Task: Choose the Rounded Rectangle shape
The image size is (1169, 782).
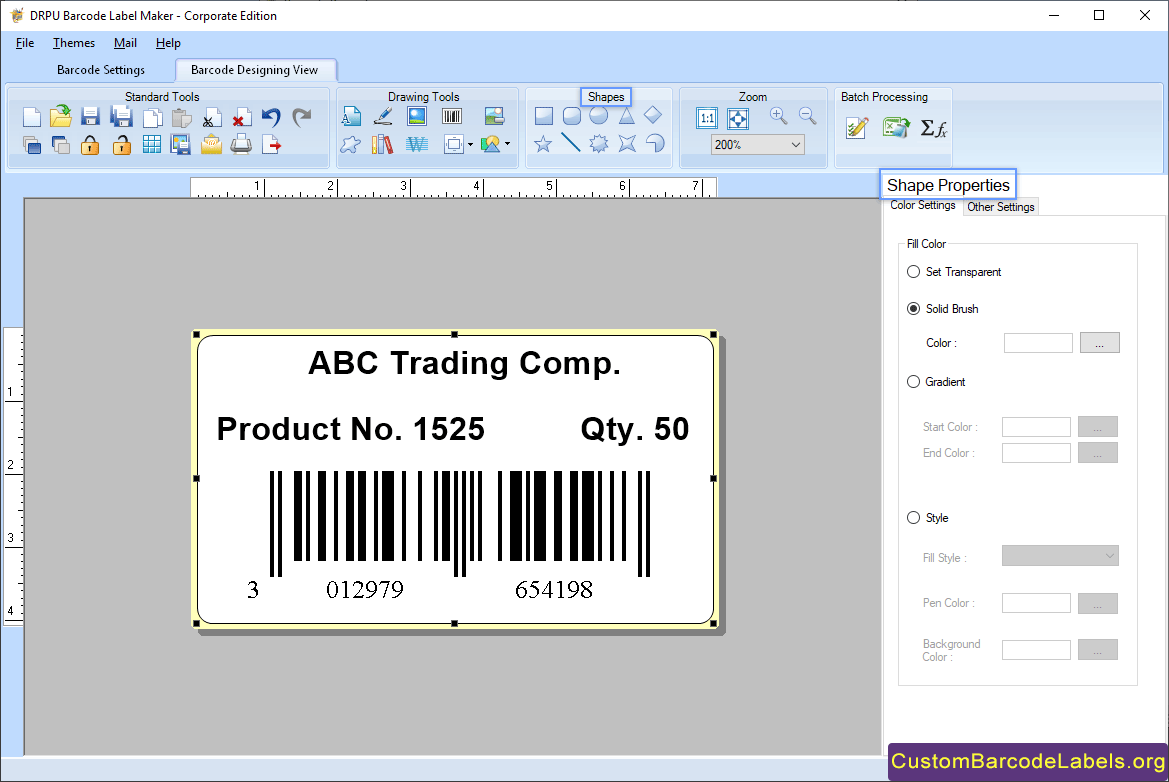Action: point(572,116)
